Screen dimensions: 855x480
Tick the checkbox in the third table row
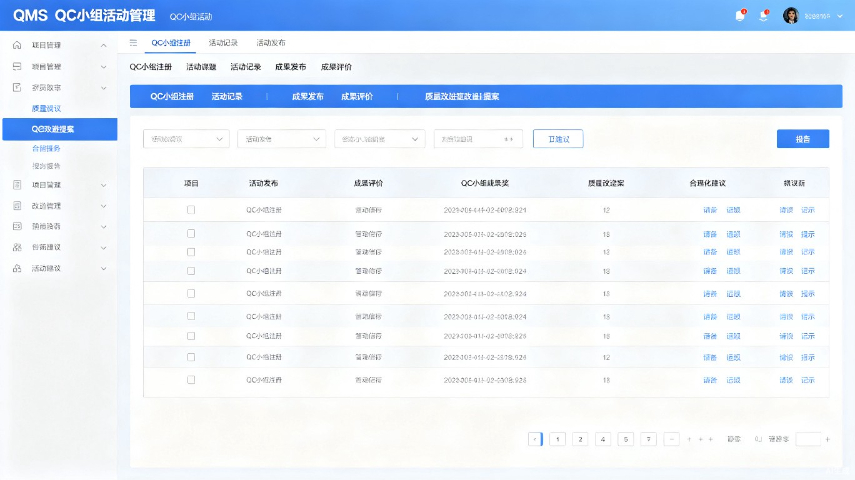[x=191, y=252]
